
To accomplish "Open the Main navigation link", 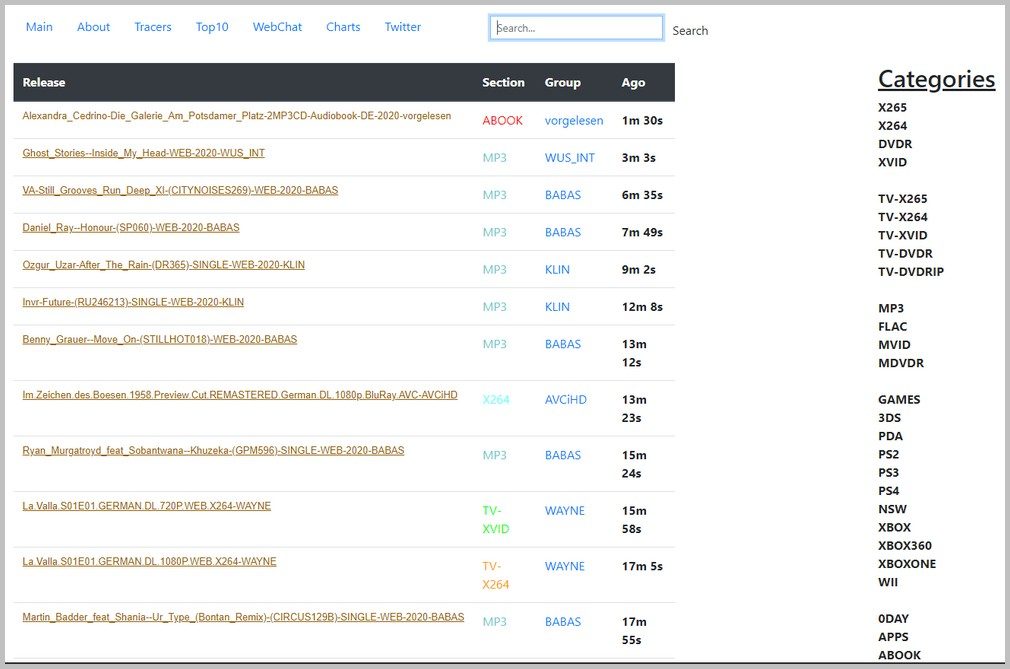I will pyautogui.click(x=39, y=27).
